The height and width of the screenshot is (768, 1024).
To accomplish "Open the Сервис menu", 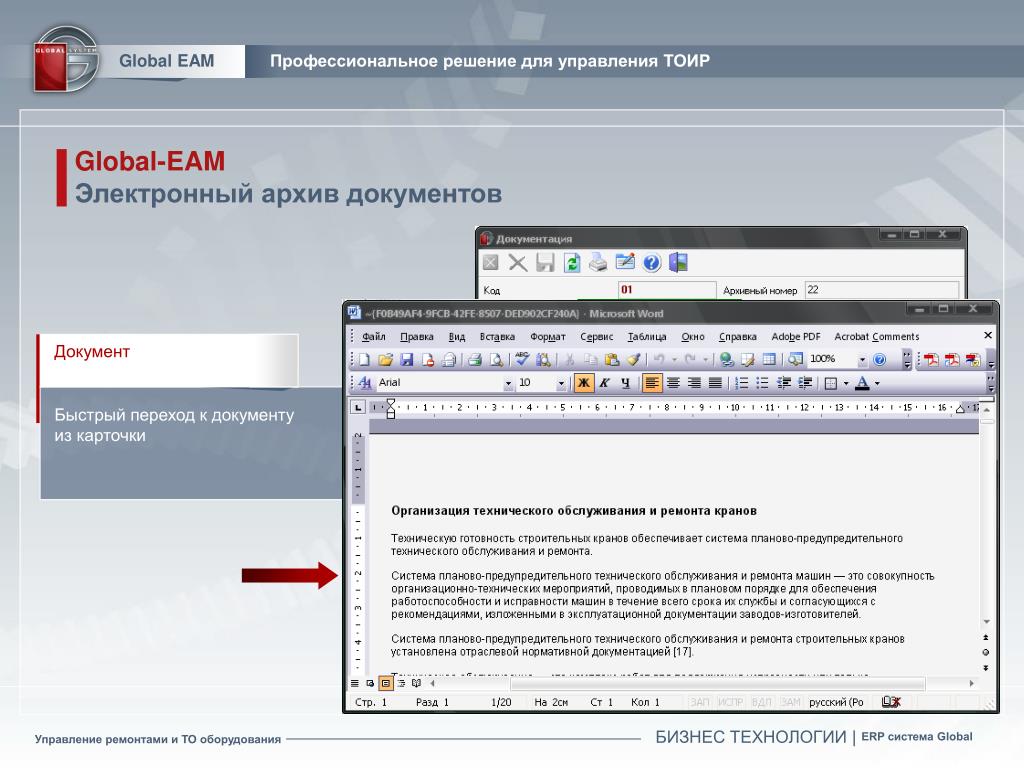I will click(596, 336).
